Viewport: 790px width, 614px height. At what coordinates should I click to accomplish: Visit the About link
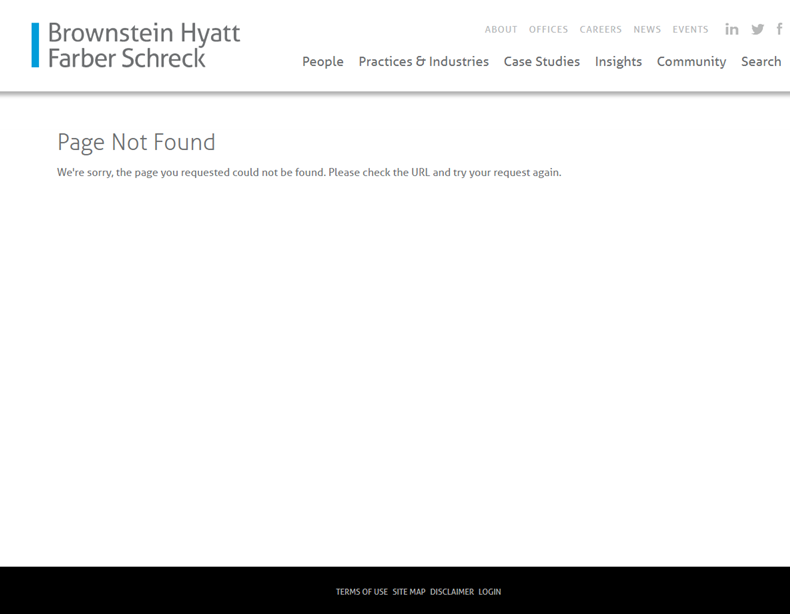(501, 29)
